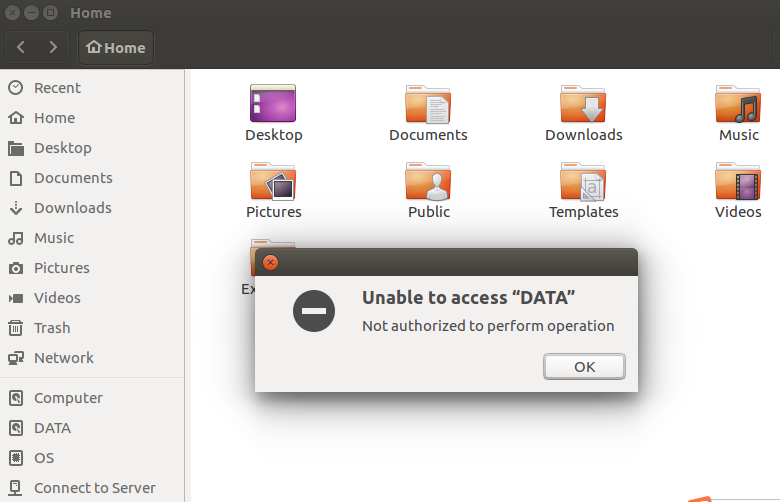This screenshot has height=502, width=780.
Task: Open the Documents folder icon
Action: [x=428, y=104]
